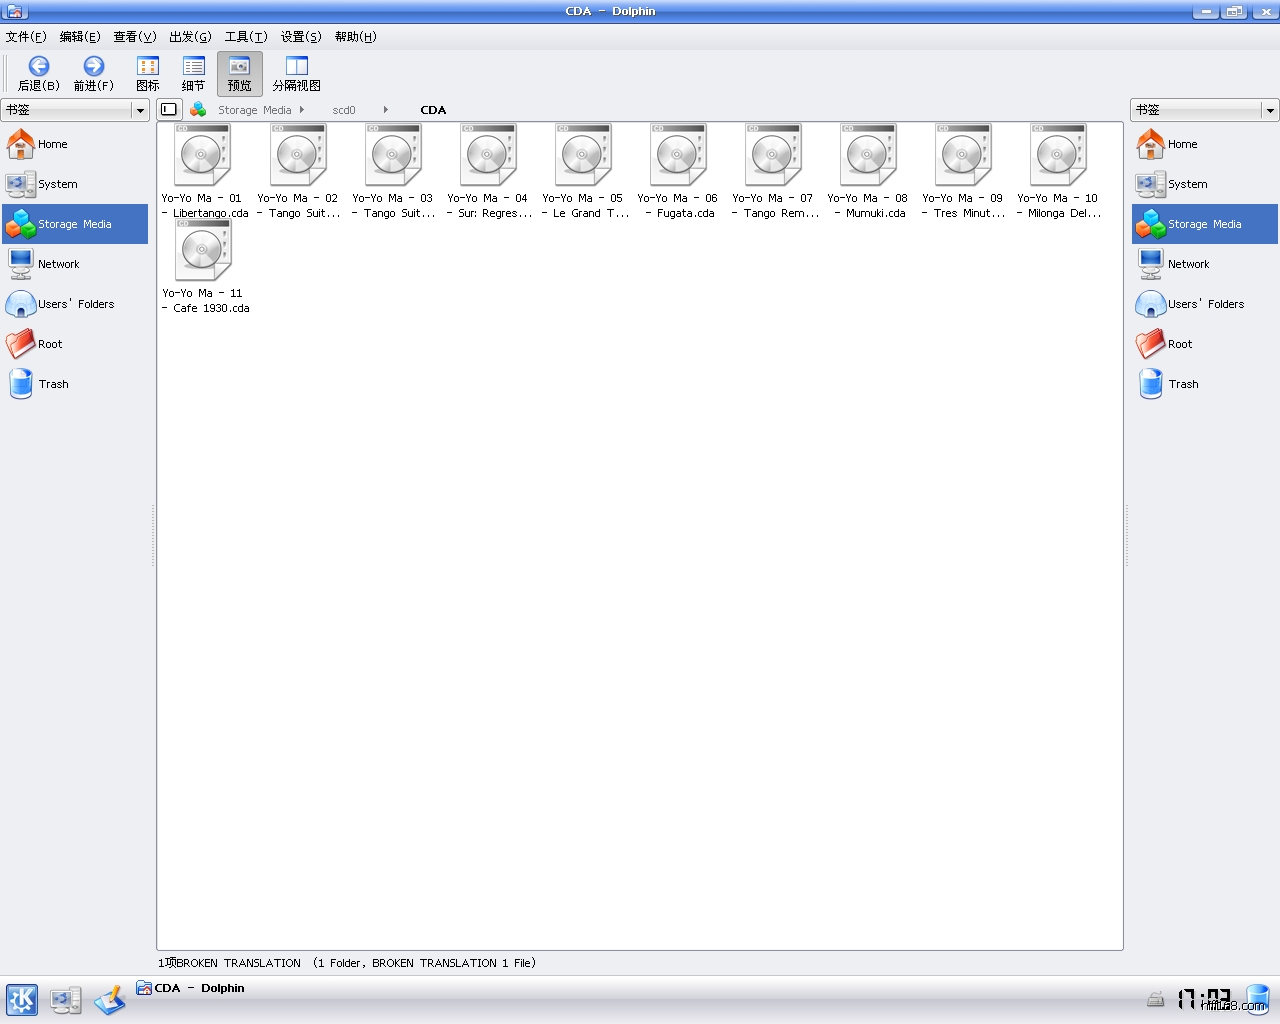Screen dimensions: 1280x1024
Task: Select Network in the left sidebar
Action: pyautogui.click(x=58, y=264)
